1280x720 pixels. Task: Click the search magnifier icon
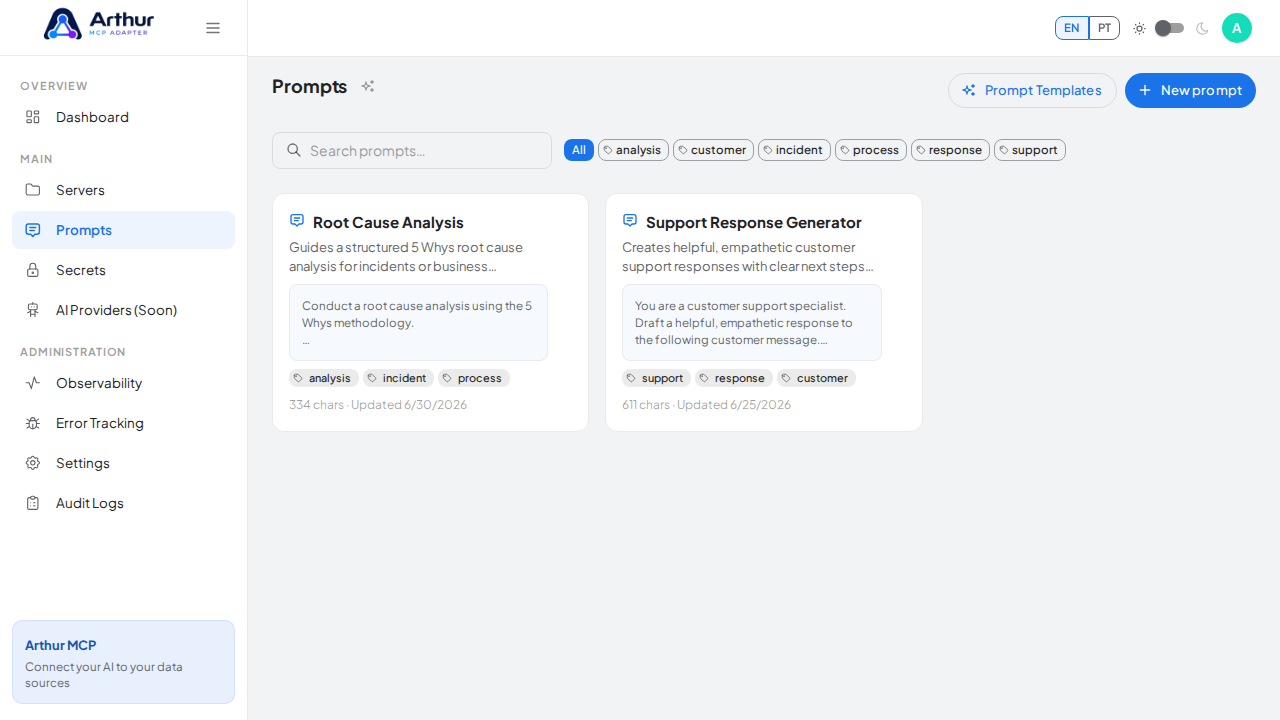(294, 150)
